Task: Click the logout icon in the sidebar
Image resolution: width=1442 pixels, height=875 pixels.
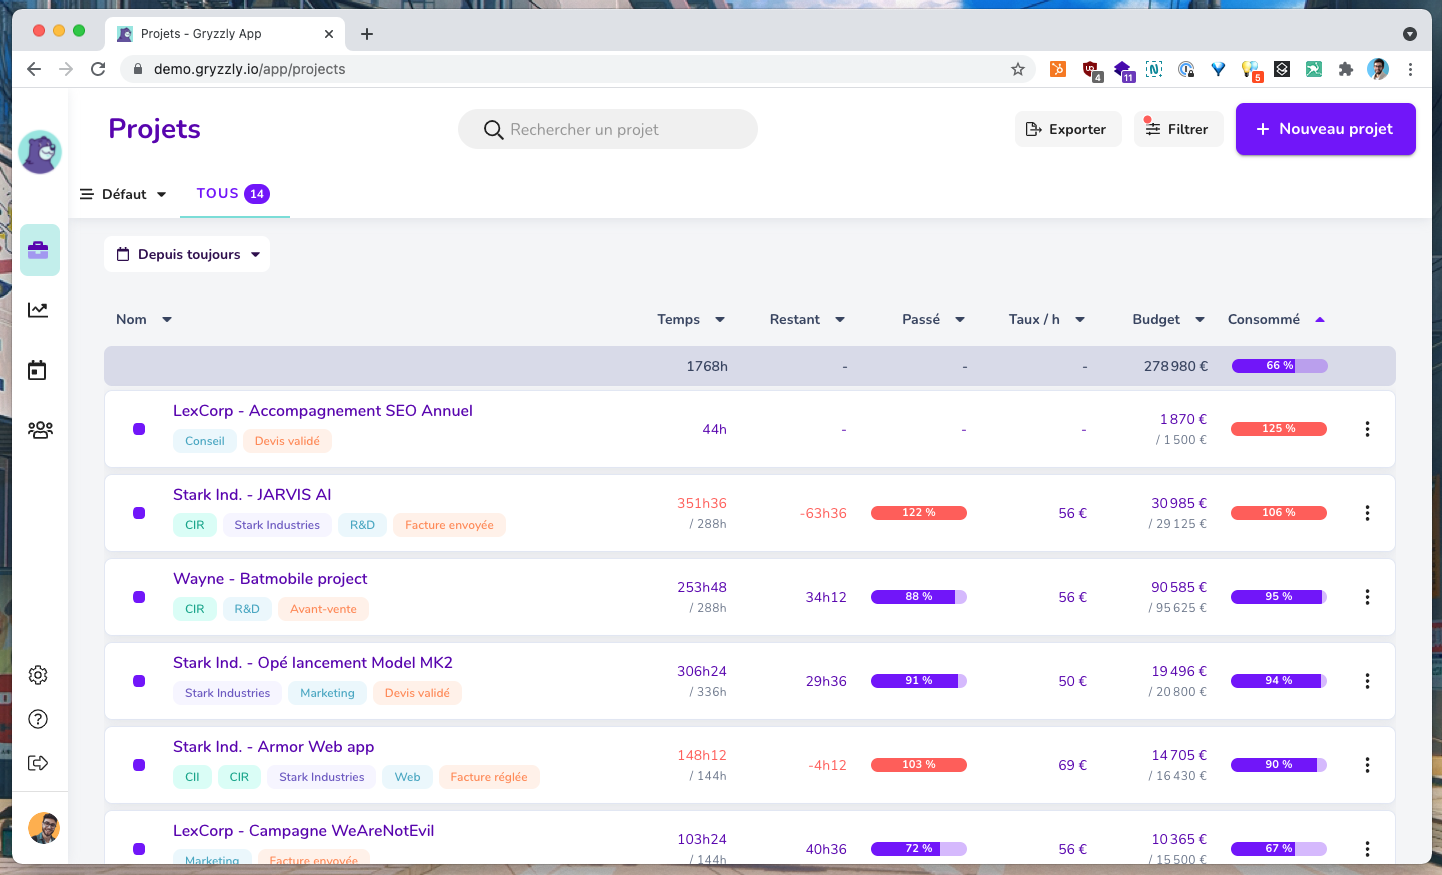Action: [x=38, y=763]
